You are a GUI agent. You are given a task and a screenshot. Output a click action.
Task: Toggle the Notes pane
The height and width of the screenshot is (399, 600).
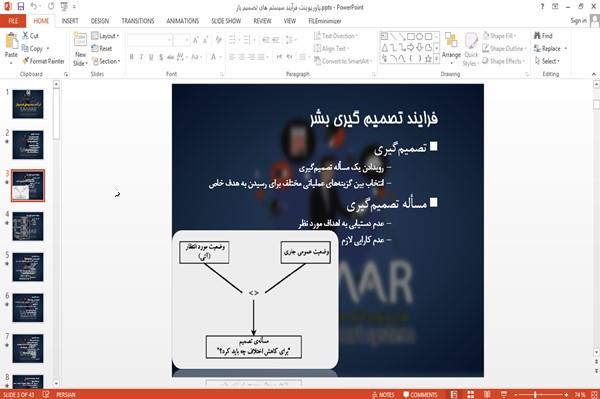coord(383,395)
